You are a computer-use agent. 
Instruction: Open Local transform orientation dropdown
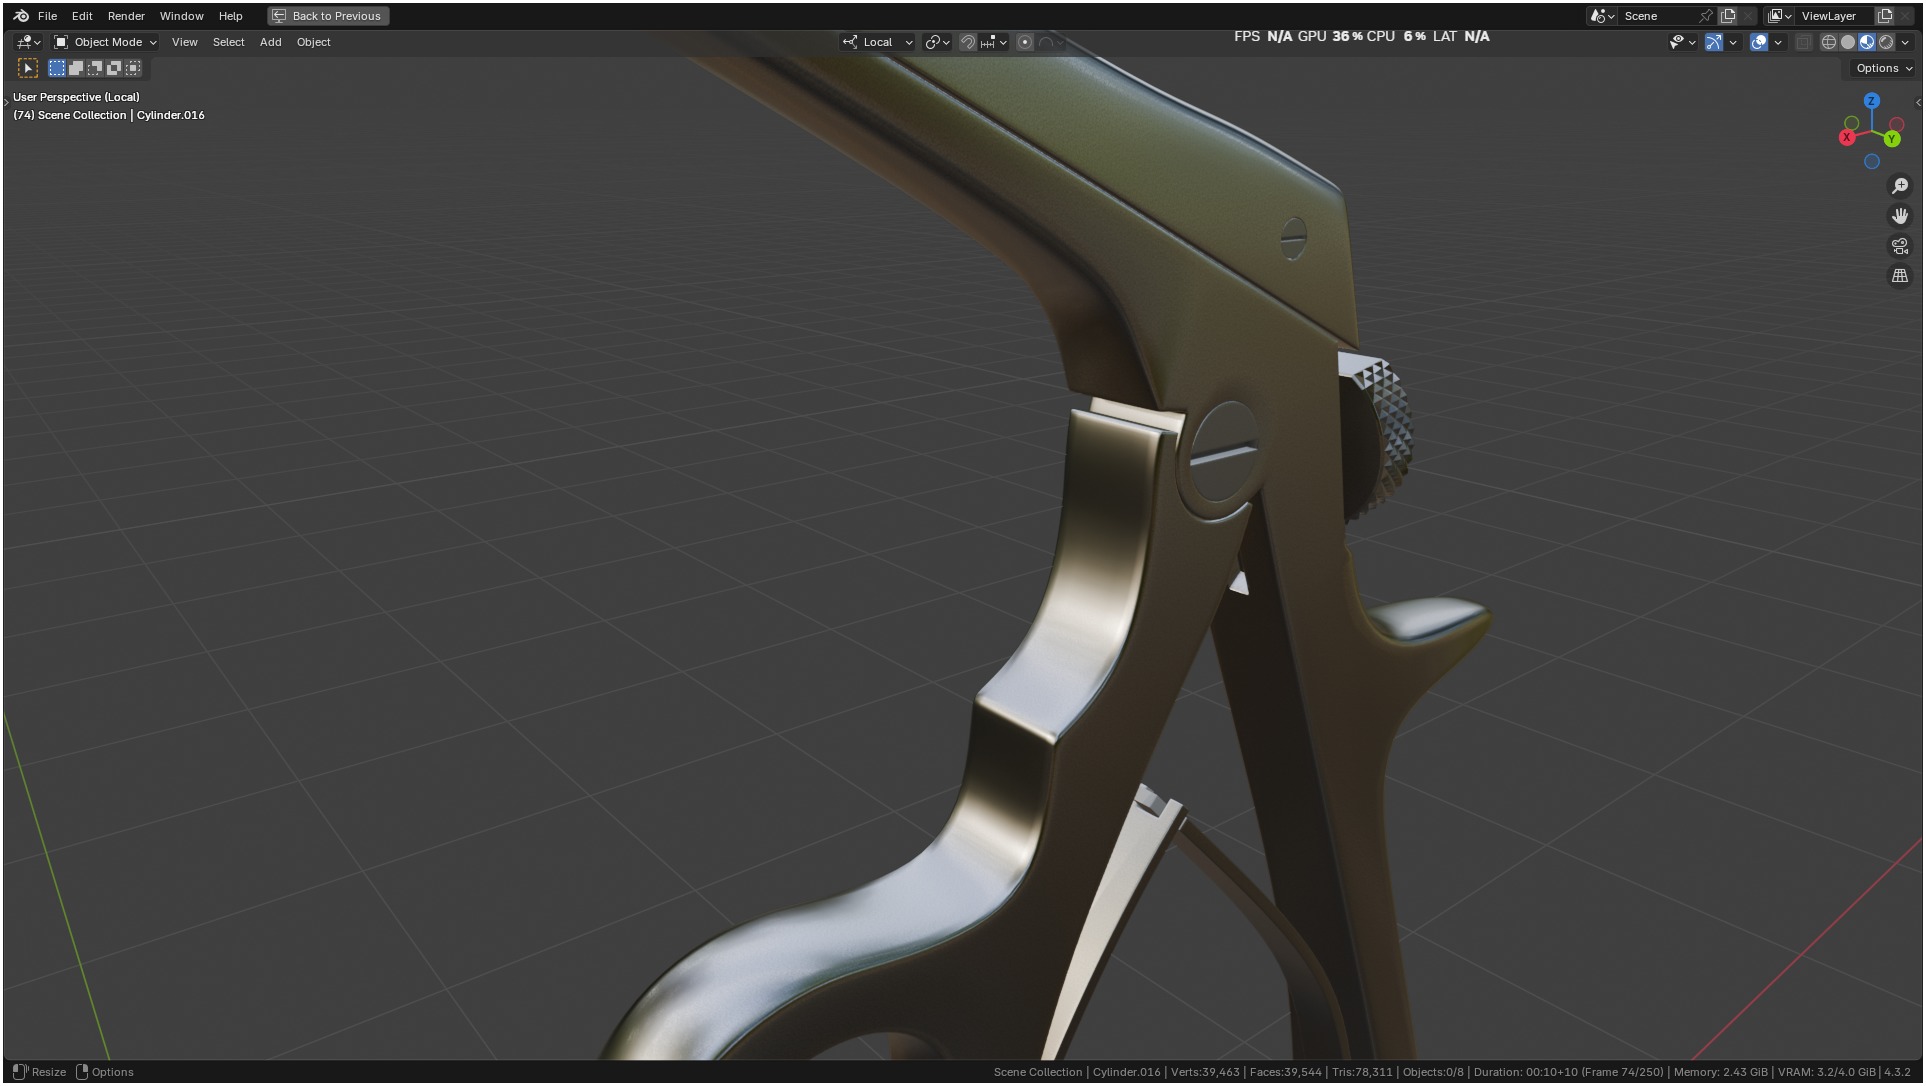tap(878, 42)
